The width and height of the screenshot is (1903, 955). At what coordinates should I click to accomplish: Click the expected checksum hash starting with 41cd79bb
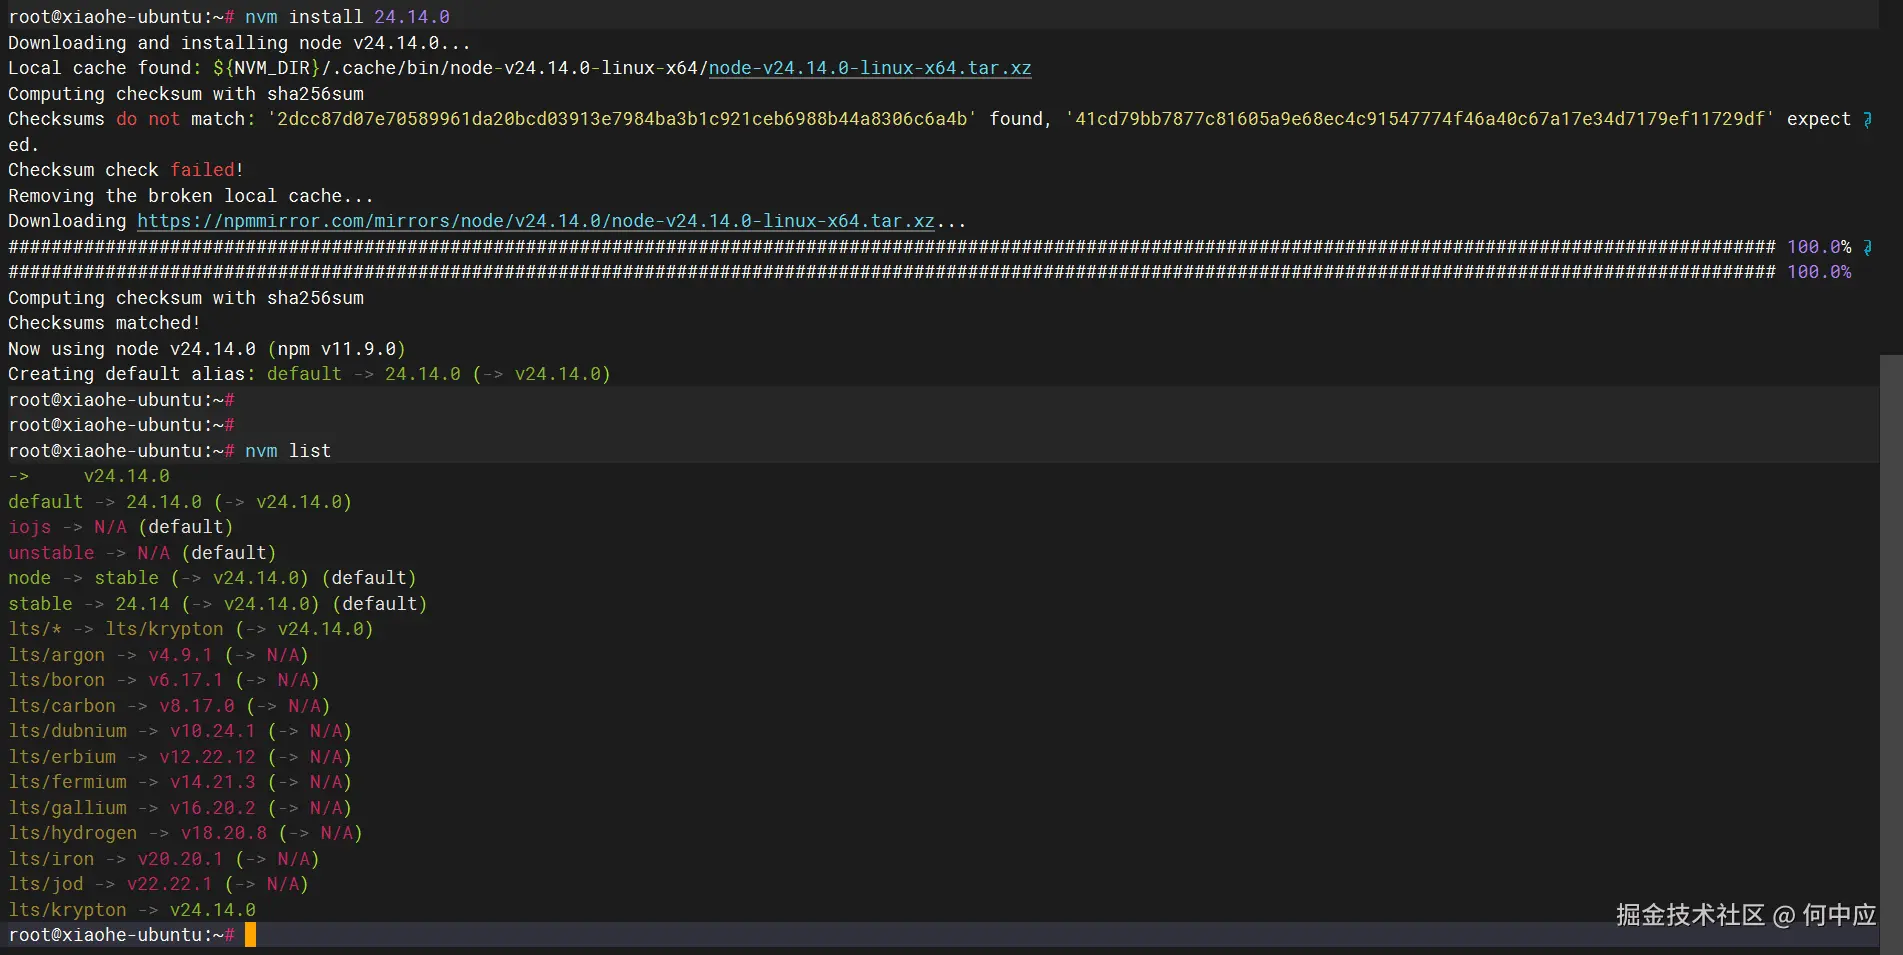tap(1420, 119)
